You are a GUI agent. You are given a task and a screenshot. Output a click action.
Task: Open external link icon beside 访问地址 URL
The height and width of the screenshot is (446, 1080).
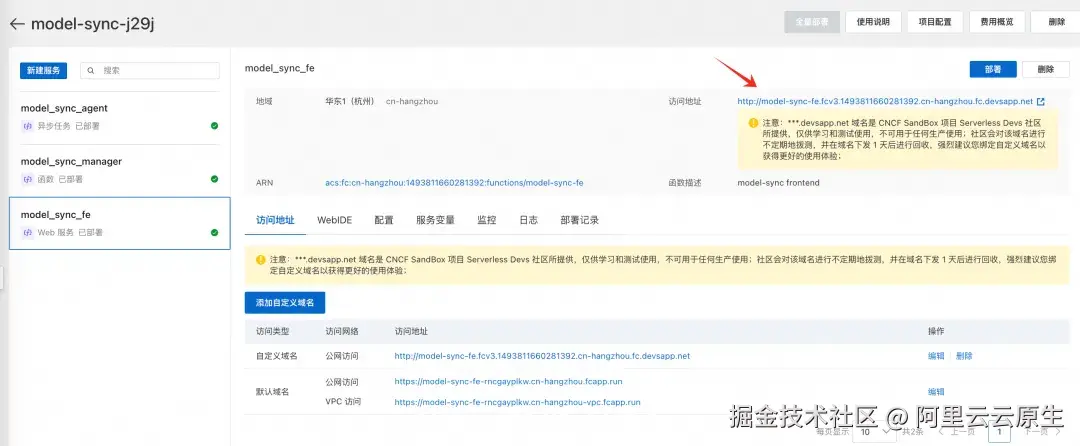pos(1041,102)
